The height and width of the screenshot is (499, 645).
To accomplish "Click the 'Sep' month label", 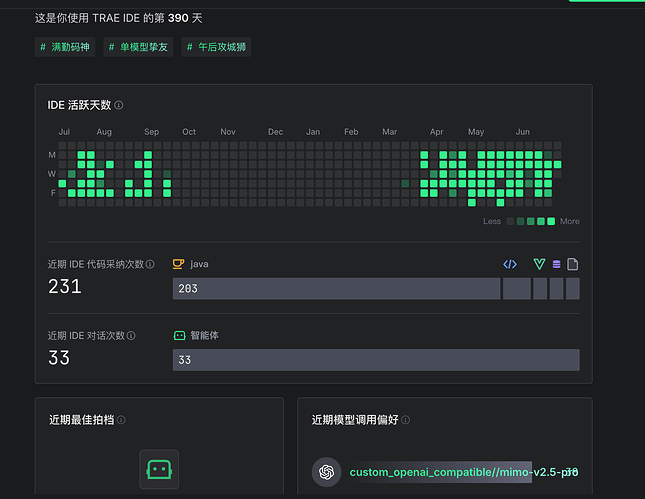I will [x=151, y=132].
